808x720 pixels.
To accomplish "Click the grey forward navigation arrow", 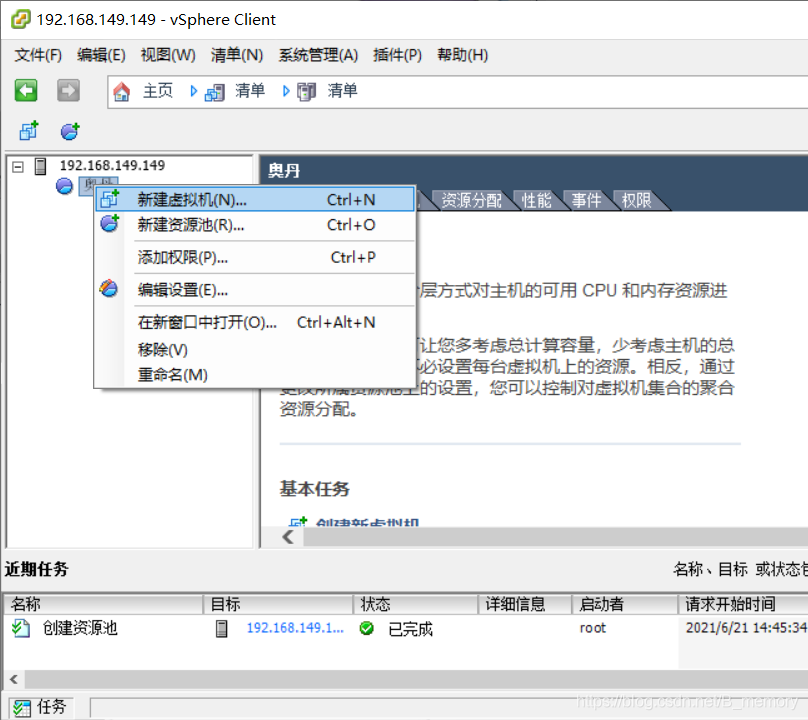I will click(x=68, y=91).
